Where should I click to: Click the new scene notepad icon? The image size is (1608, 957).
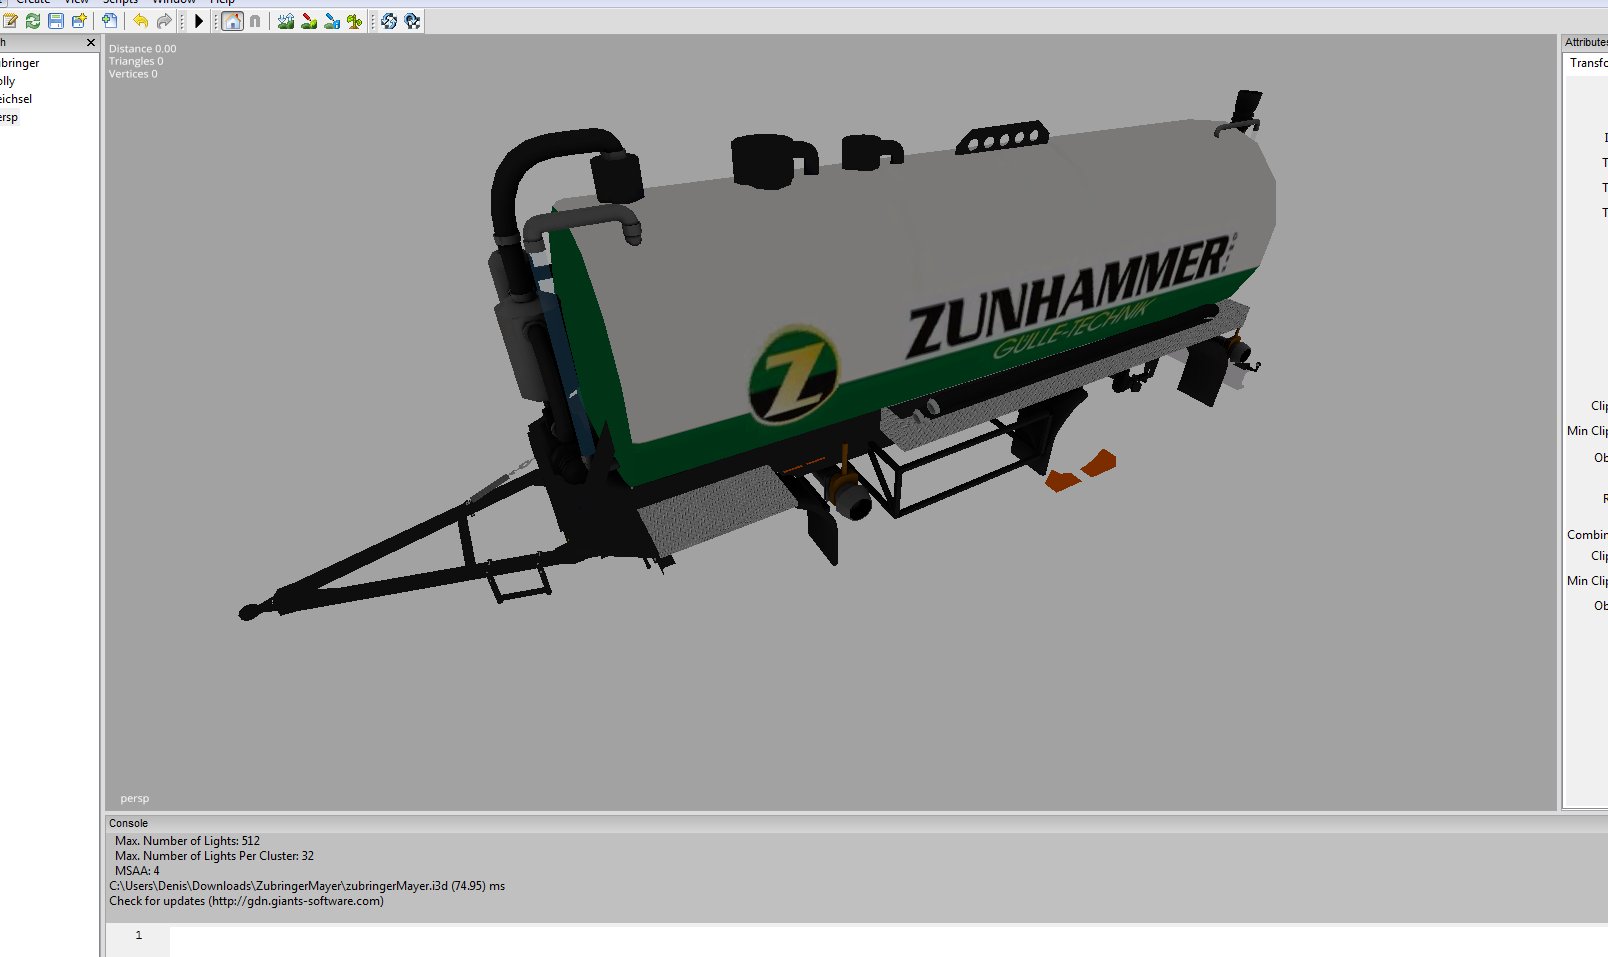click(10, 21)
